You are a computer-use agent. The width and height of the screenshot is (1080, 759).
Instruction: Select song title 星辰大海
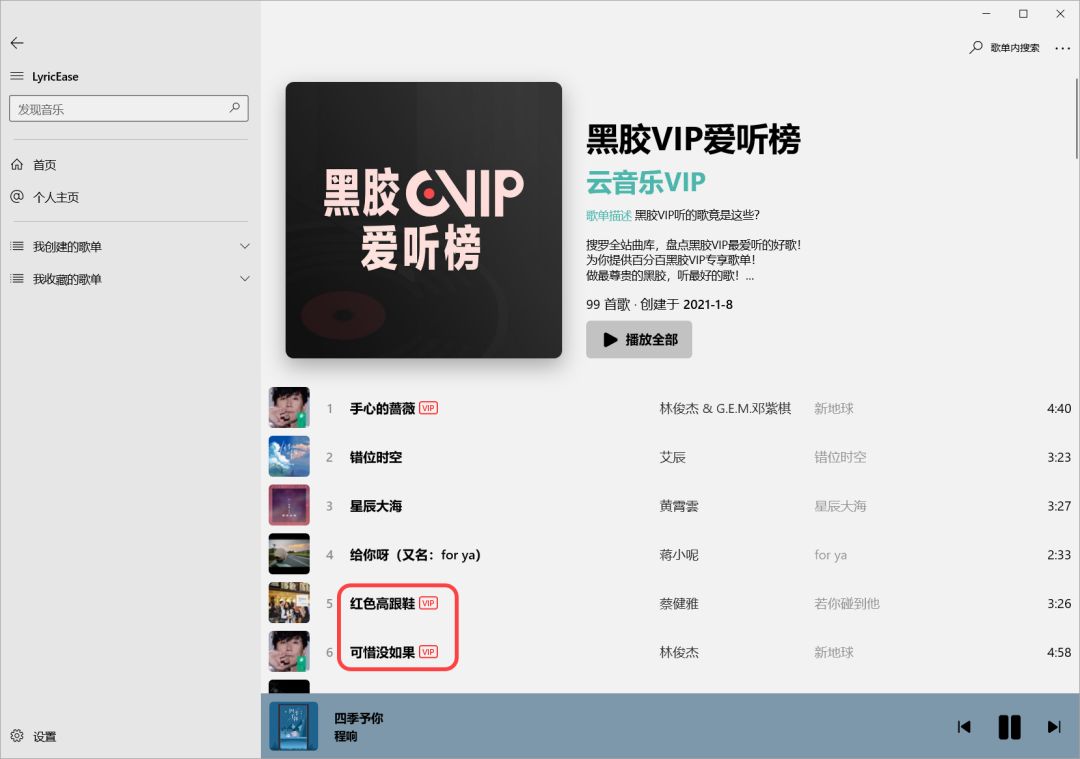point(376,506)
